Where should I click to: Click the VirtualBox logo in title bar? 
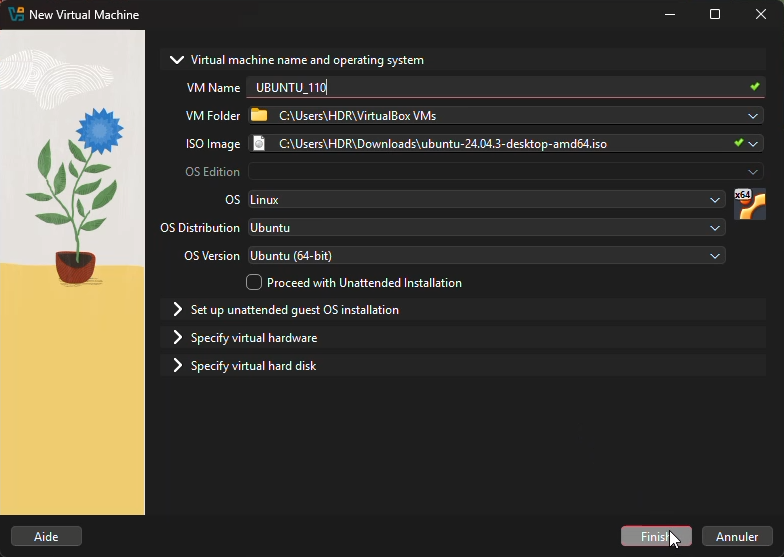(x=16, y=15)
